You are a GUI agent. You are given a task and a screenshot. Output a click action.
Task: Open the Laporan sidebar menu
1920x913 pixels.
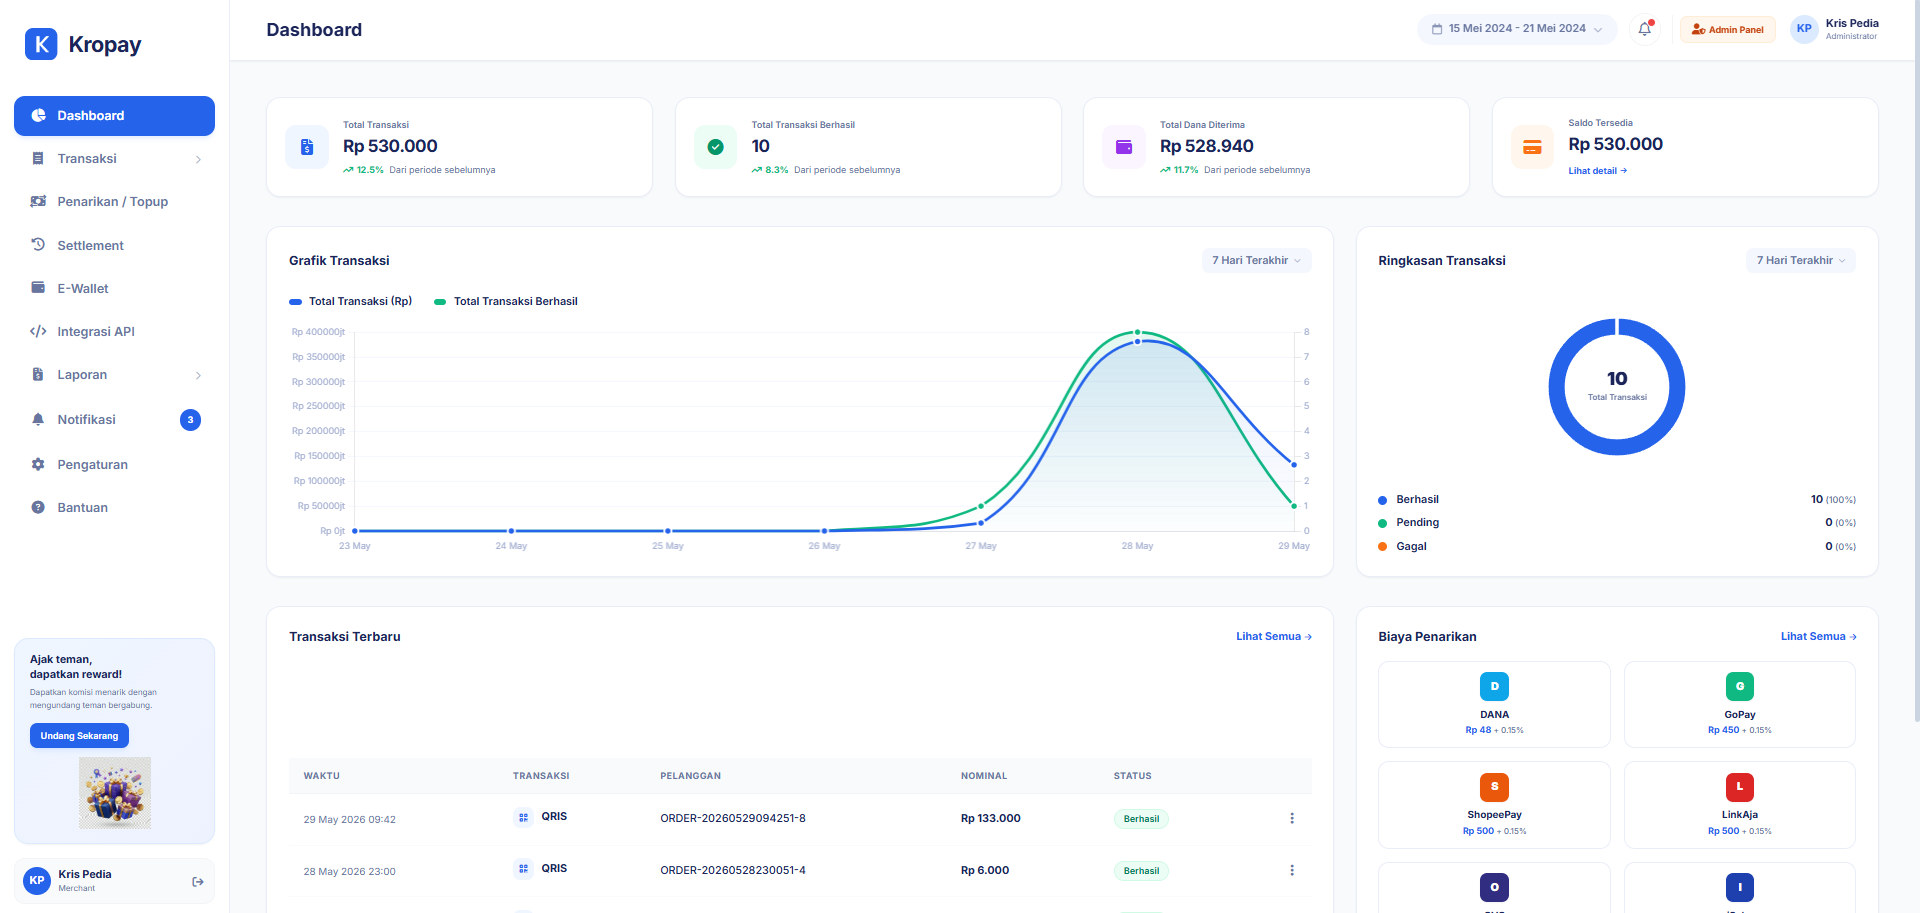point(114,375)
